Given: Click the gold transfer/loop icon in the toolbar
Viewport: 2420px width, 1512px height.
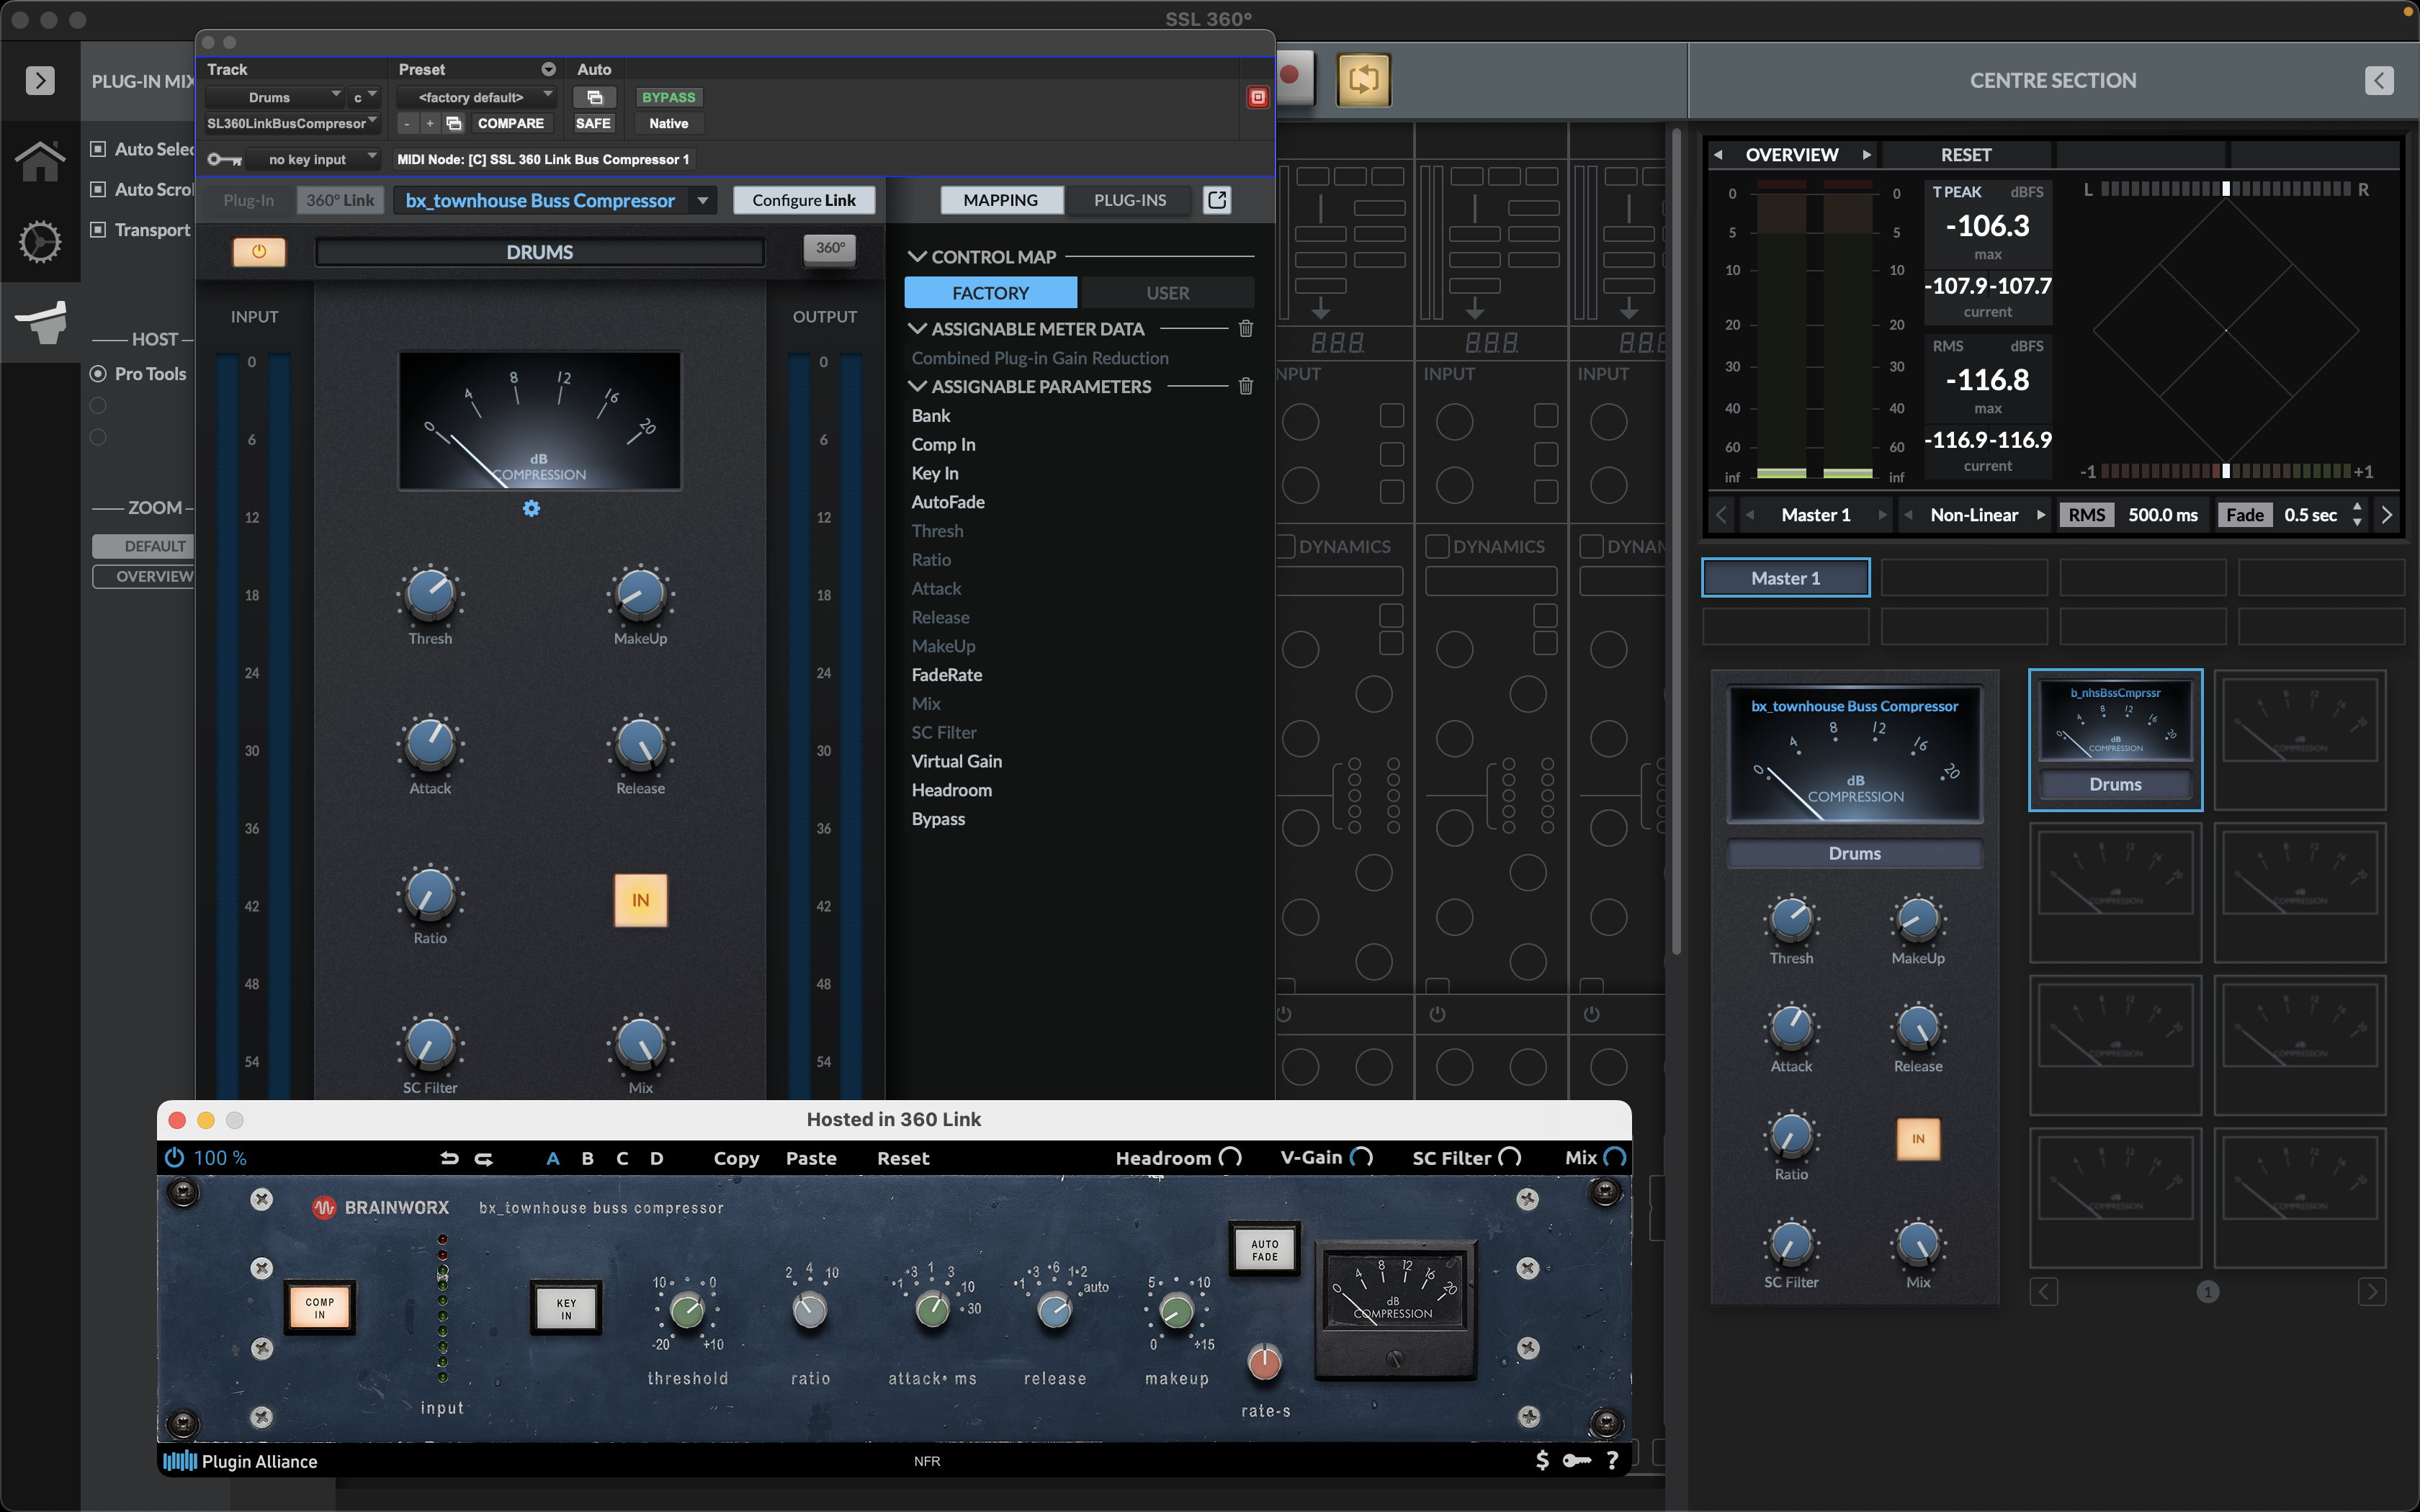Looking at the screenshot, I should tap(1363, 80).
